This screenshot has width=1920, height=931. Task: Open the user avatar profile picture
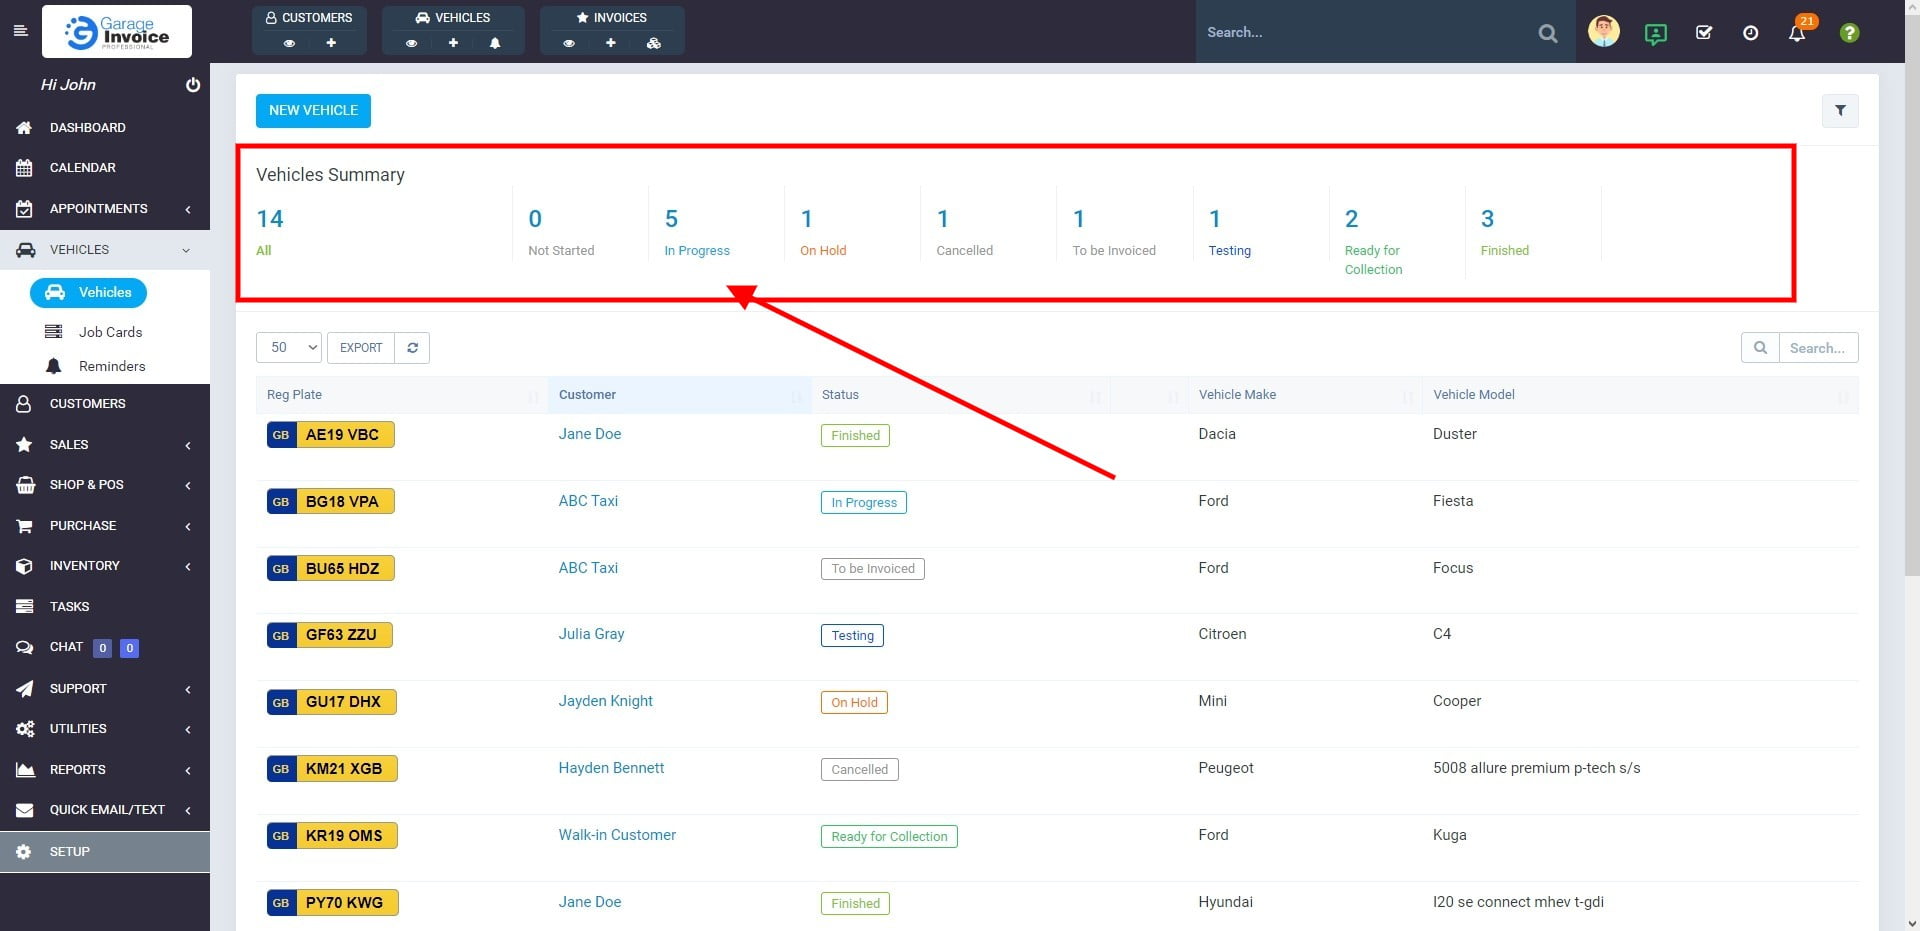pos(1603,32)
